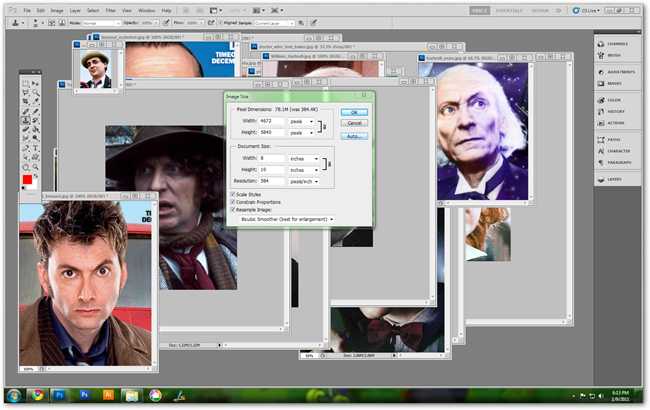650x410 pixels.
Task: Toggle Resample Image checkbox
Action: click(233, 209)
